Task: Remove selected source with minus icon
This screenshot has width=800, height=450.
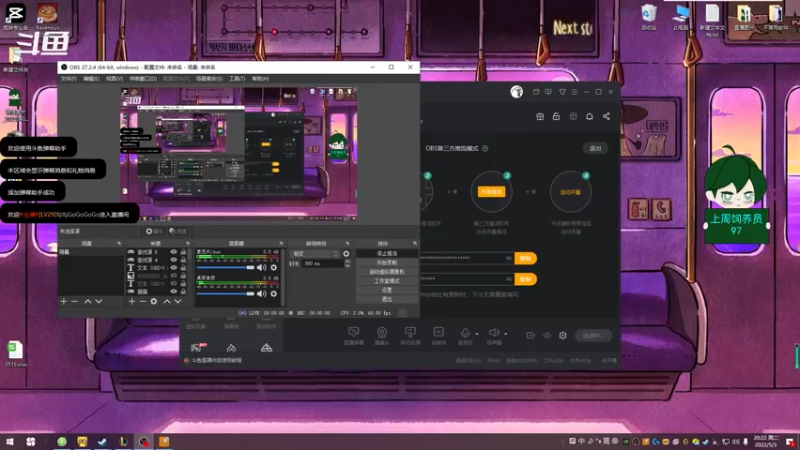Action: [142, 302]
